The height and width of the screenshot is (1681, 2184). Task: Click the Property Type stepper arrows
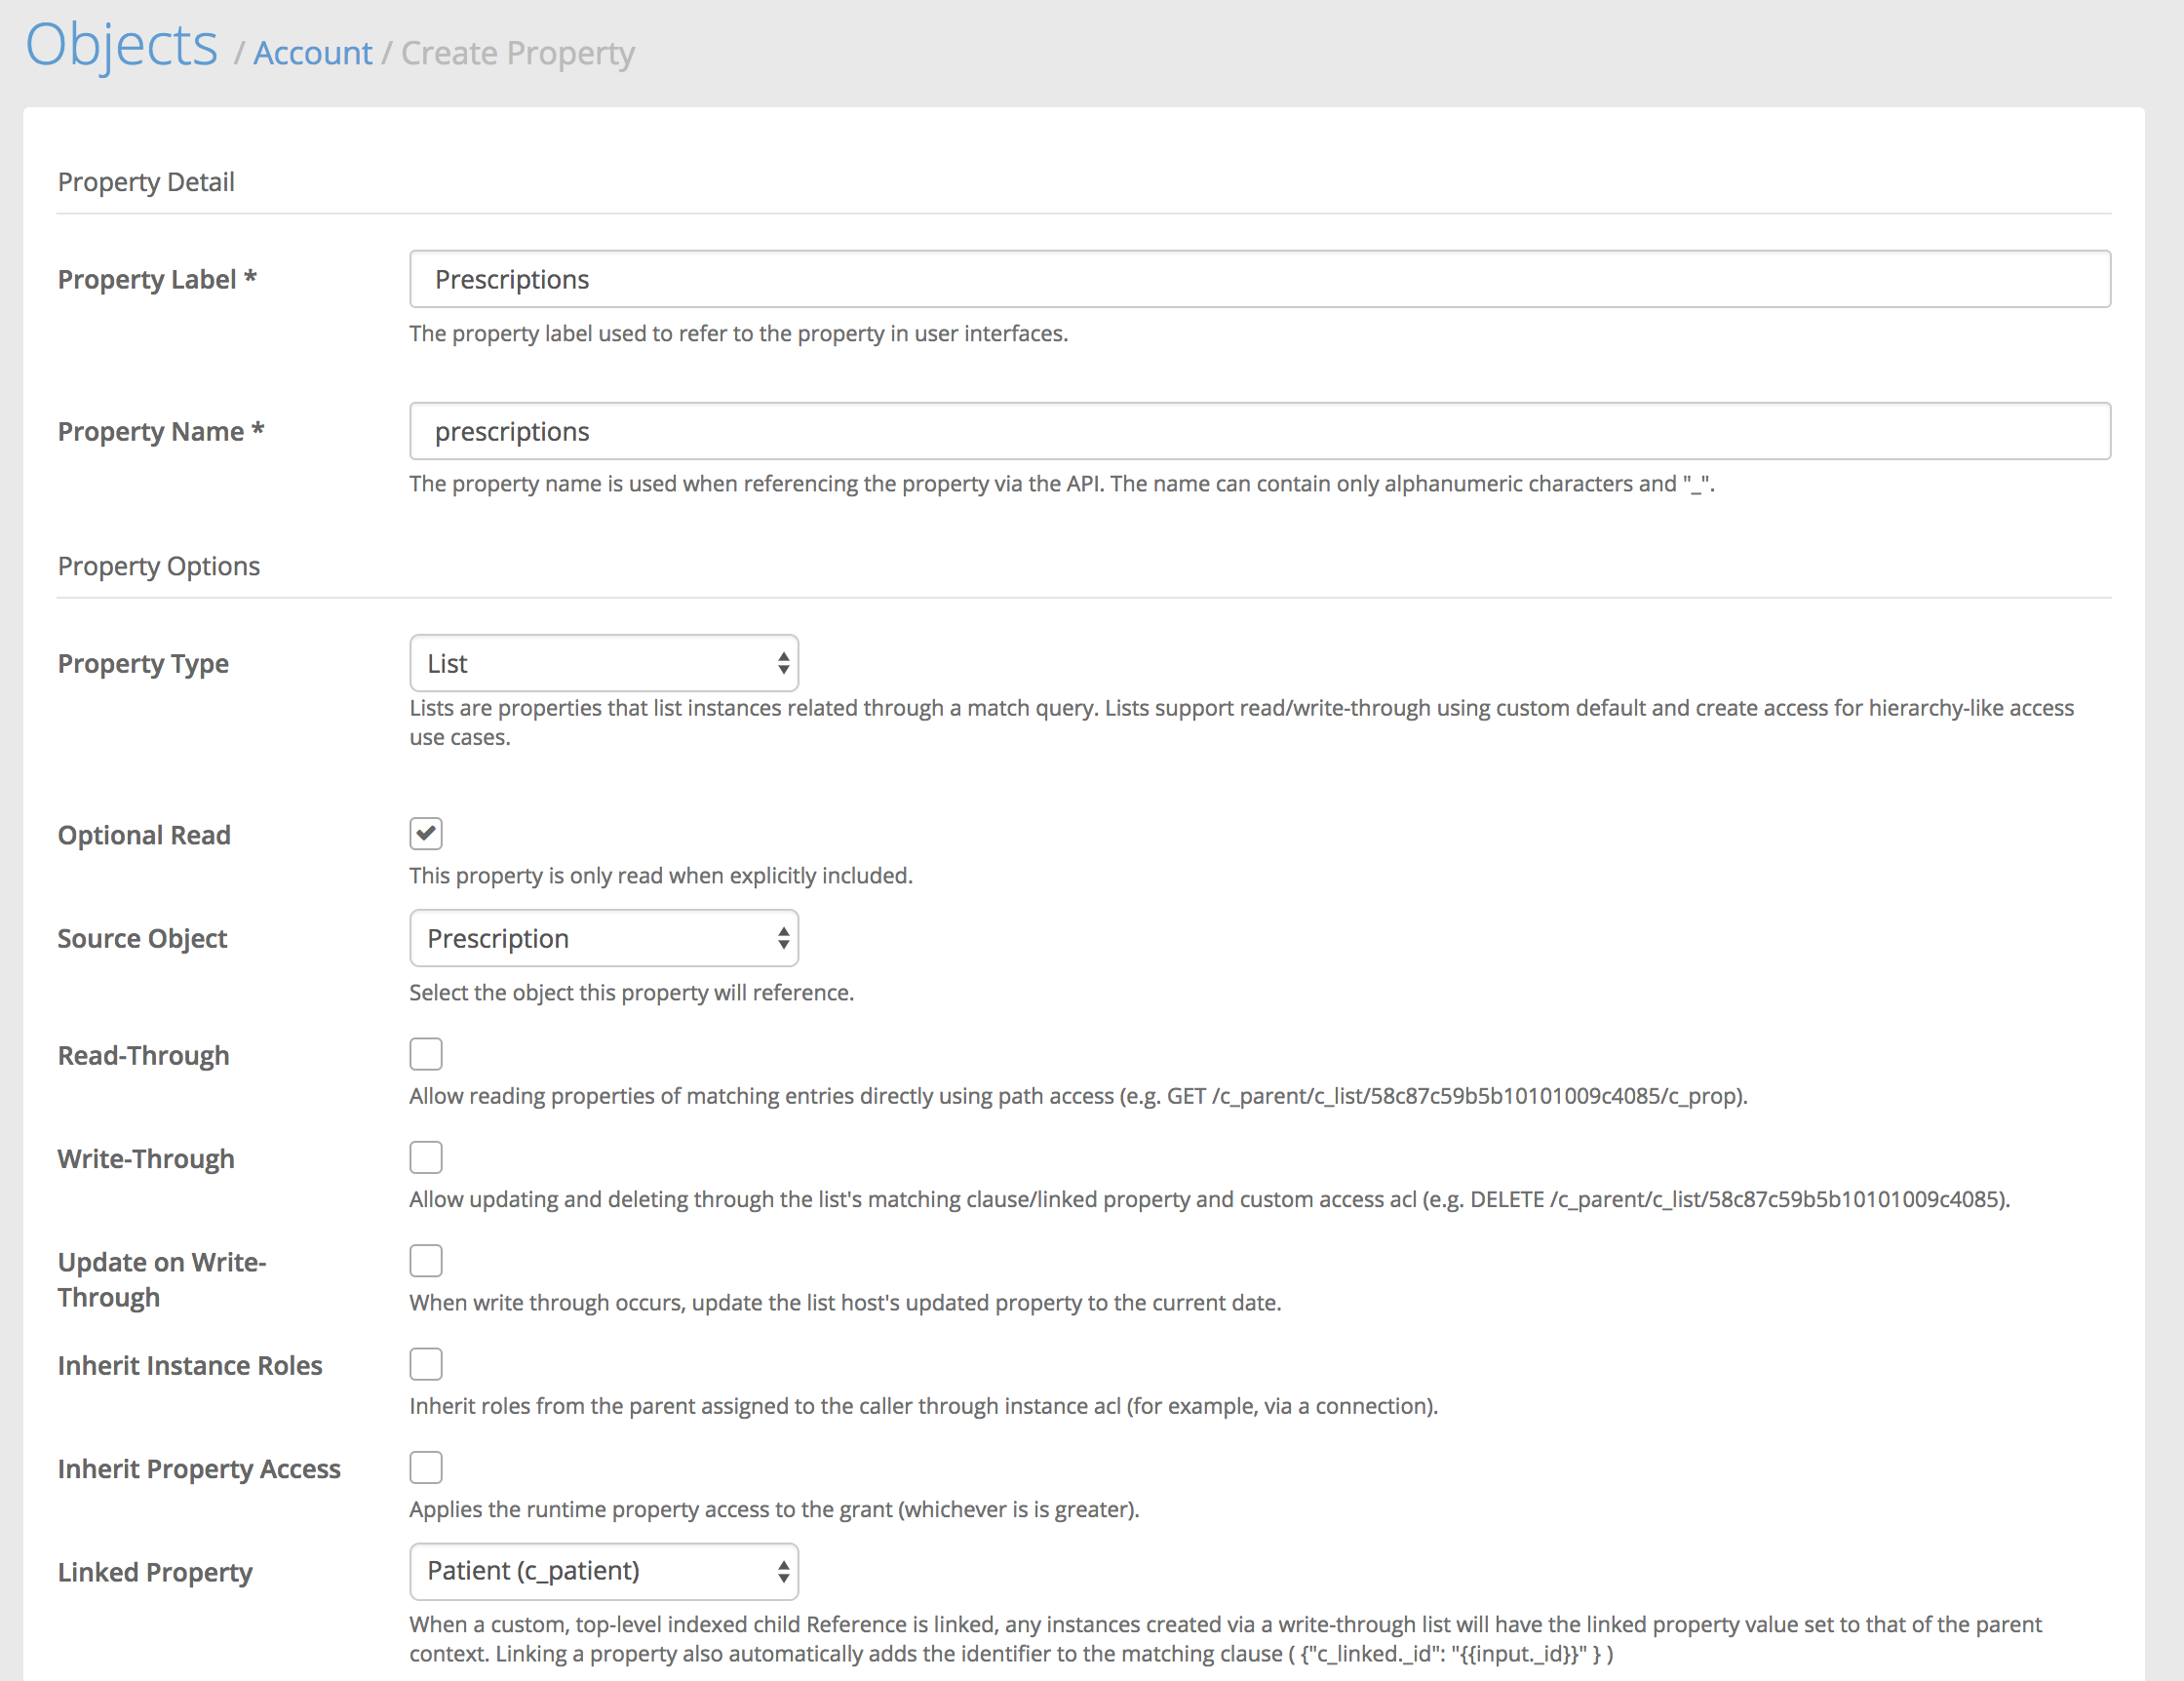(783, 663)
